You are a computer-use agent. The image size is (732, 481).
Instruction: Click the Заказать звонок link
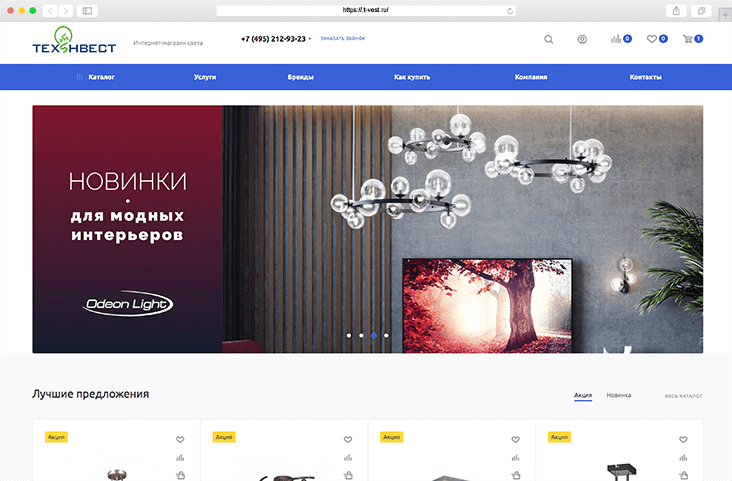tap(343, 38)
